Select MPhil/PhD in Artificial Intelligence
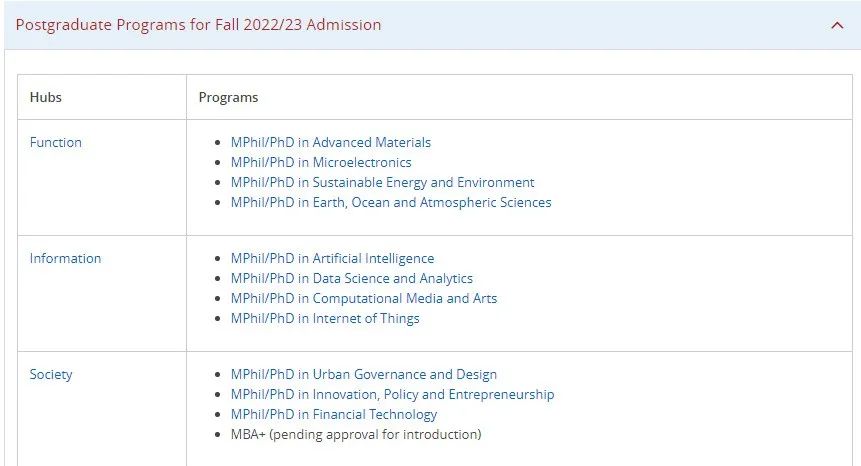This screenshot has width=861, height=466. pyautogui.click(x=332, y=258)
